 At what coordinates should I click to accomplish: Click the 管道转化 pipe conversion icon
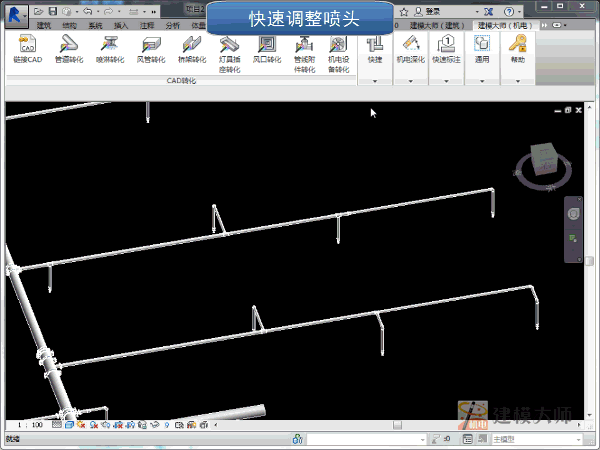pos(69,44)
